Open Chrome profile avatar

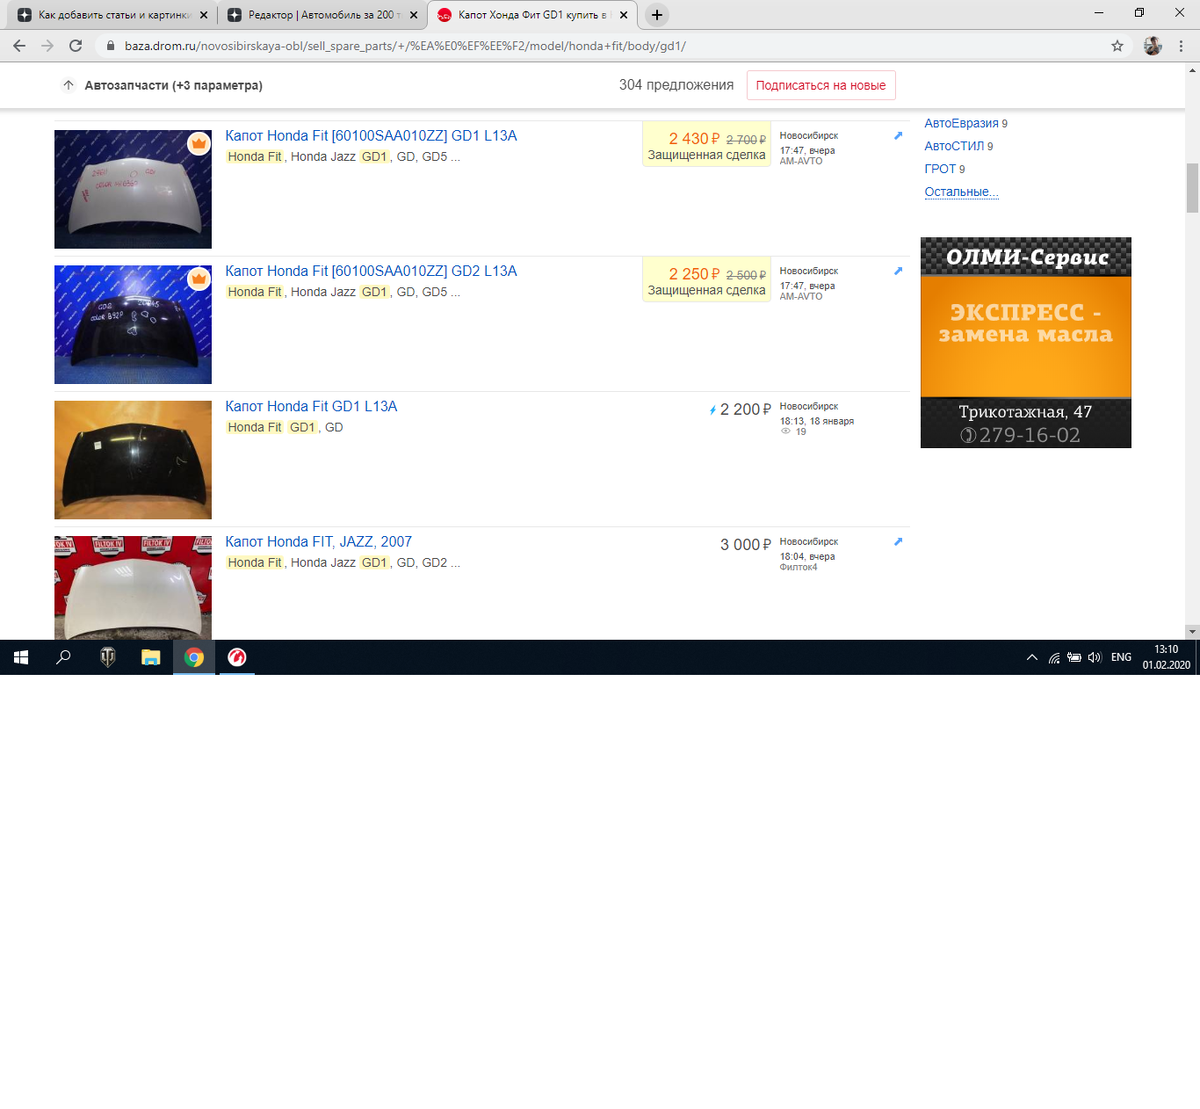1153,46
